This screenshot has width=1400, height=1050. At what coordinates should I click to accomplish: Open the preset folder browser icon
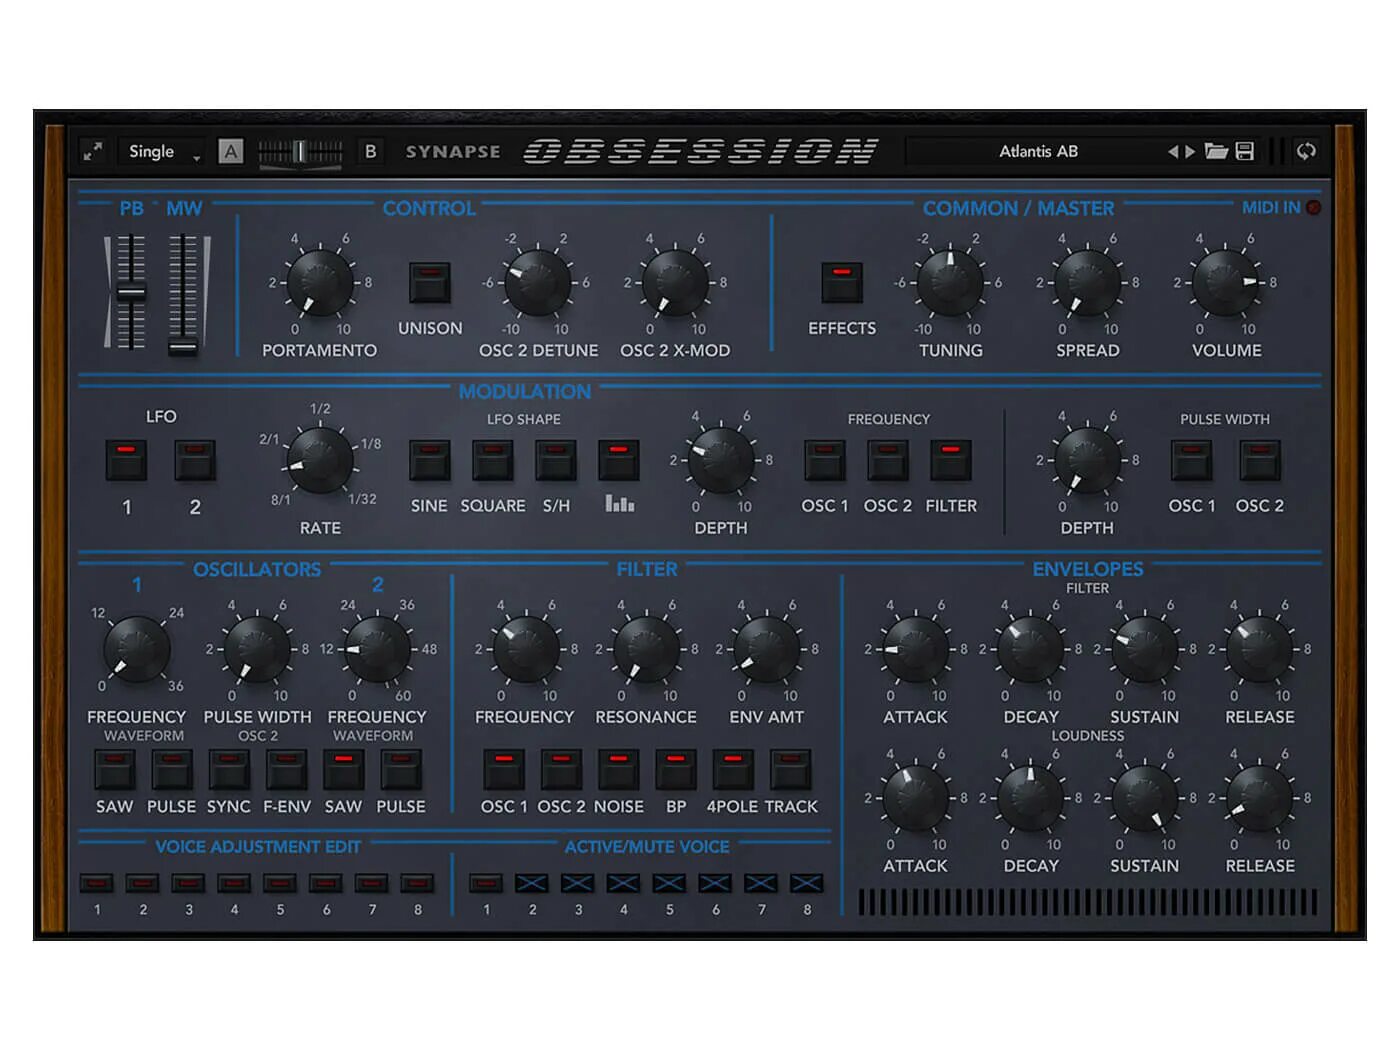pos(1216,151)
